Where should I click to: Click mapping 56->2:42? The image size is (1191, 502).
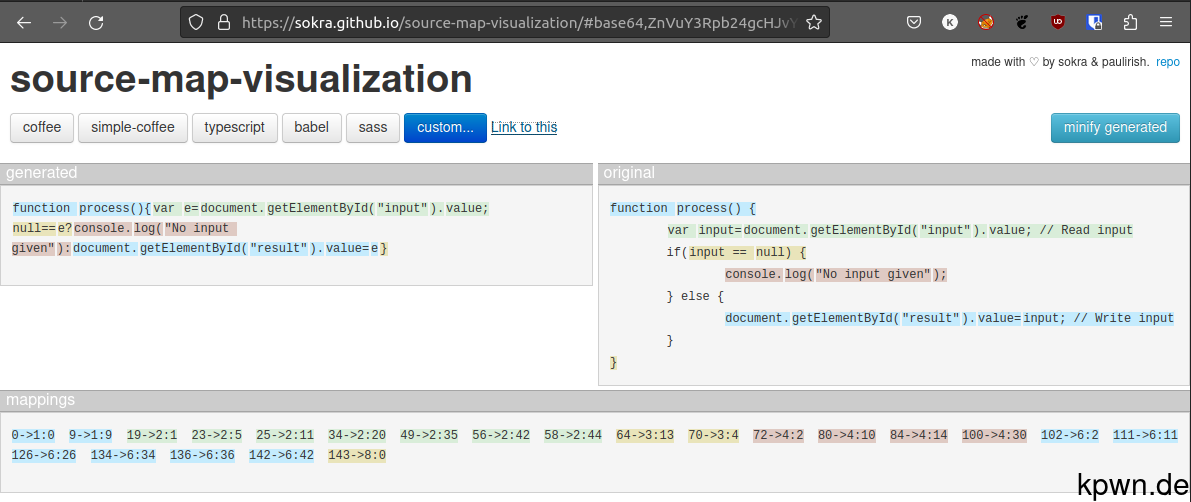click(501, 435)
